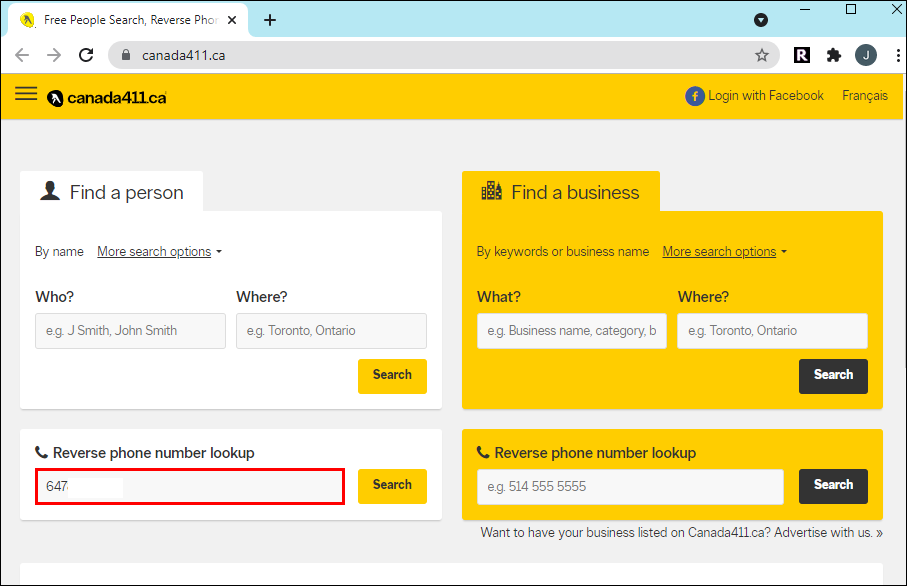Go back with browser back arrow
Screen dimensions: 907x586
point(22,55)
